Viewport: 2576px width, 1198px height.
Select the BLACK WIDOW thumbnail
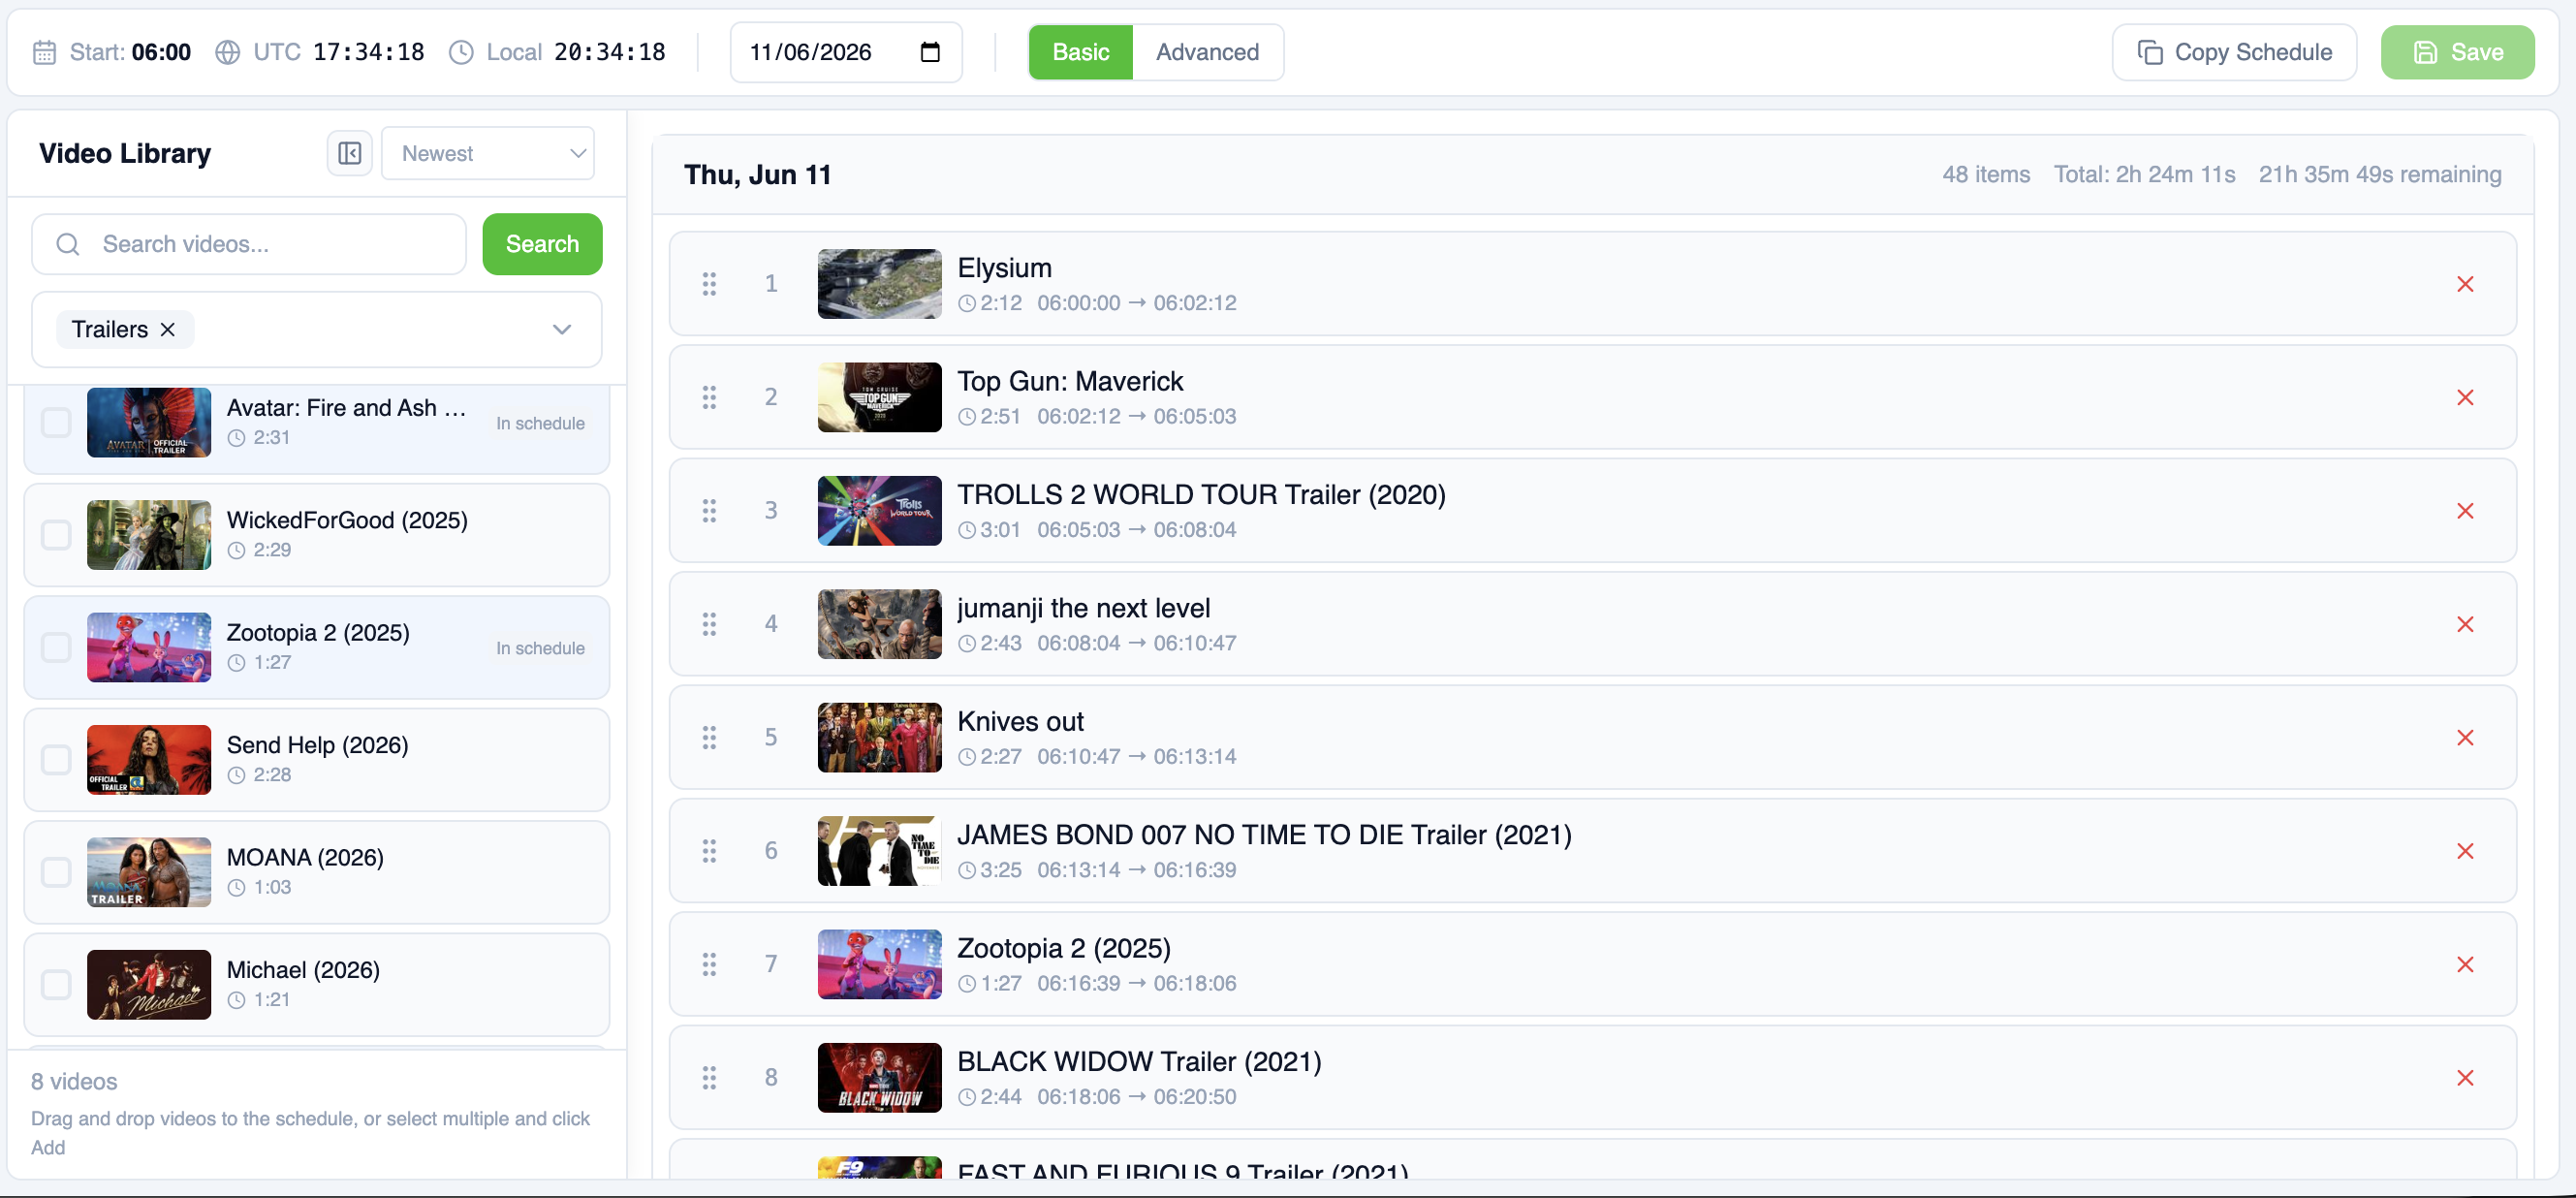point(879,1077)
